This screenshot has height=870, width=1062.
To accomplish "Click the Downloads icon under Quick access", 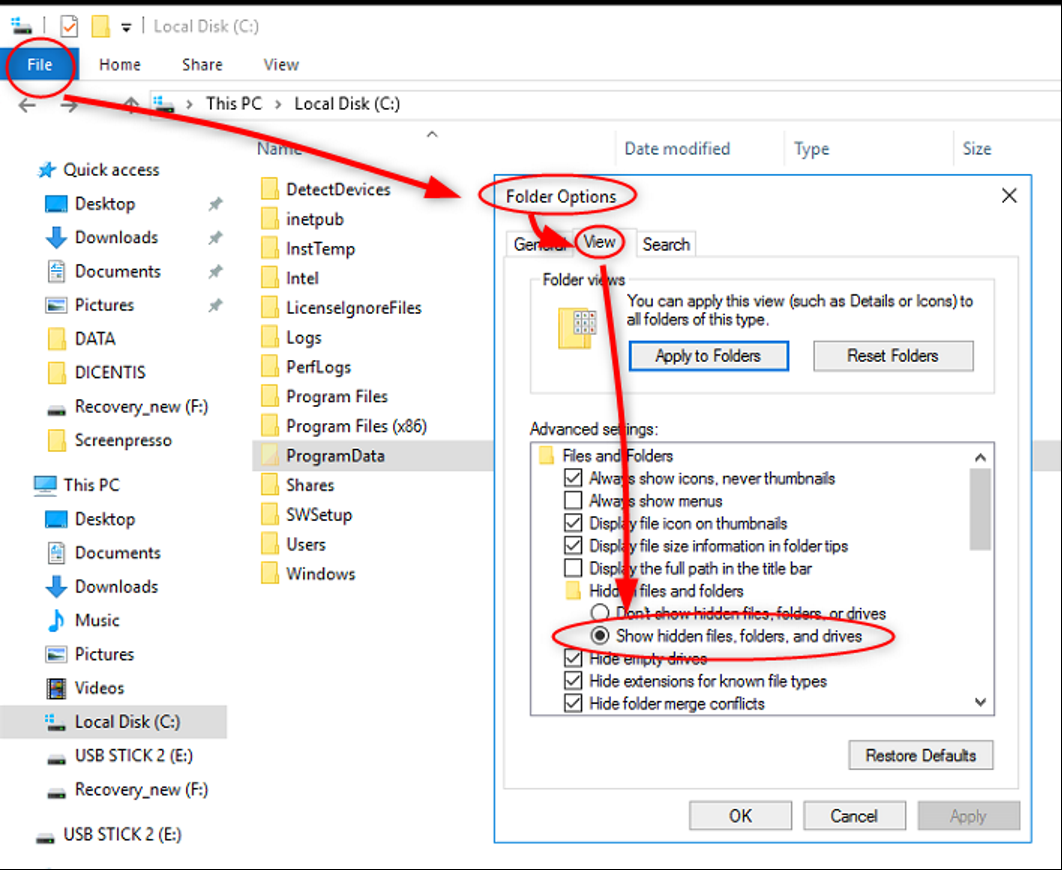I will tap(56, 237).
